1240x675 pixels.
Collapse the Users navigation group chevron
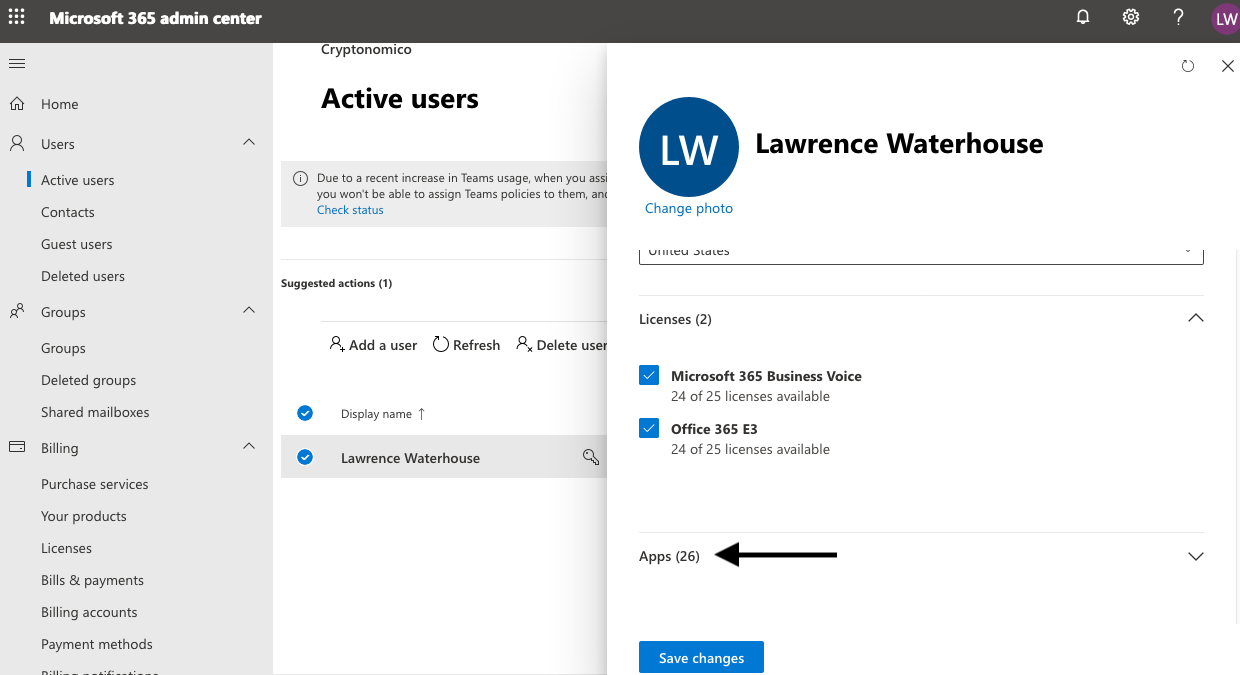click(x=249, y=143)
